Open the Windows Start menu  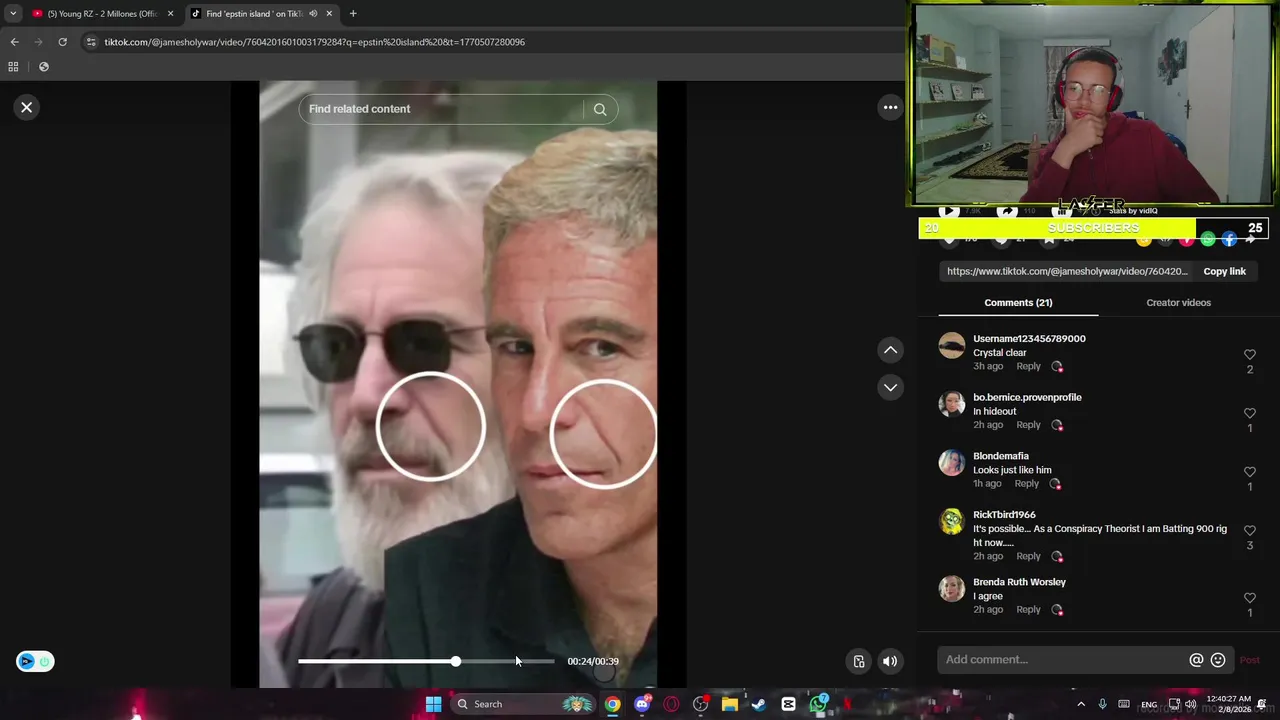[x=433, y=704]
